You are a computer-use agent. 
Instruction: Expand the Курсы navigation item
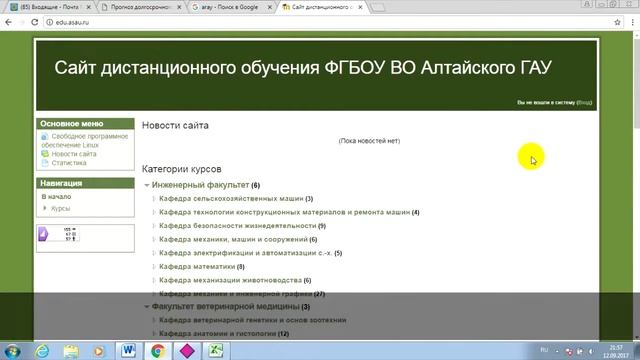click(44, 208)
